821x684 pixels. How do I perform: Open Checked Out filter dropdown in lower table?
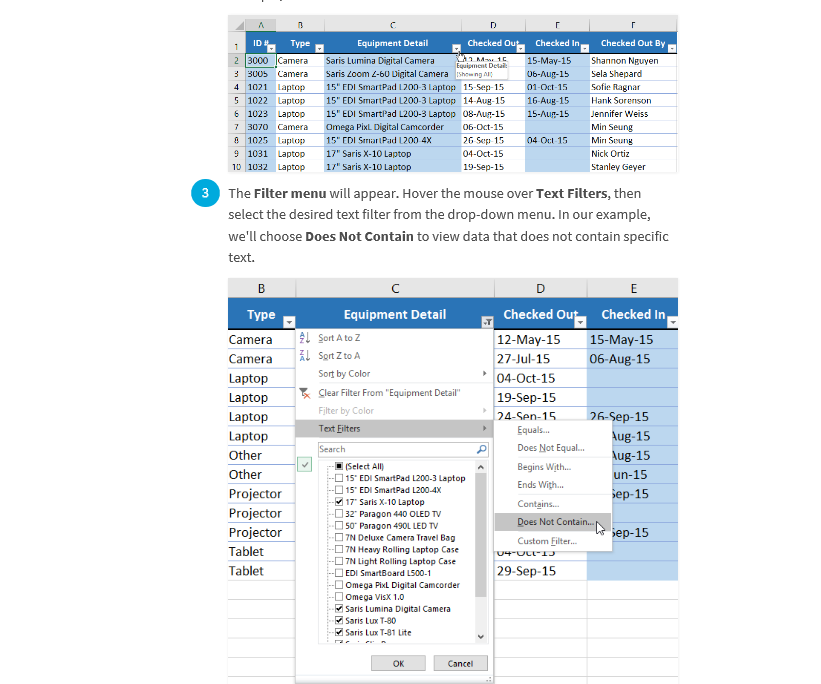tap(580, 322)
